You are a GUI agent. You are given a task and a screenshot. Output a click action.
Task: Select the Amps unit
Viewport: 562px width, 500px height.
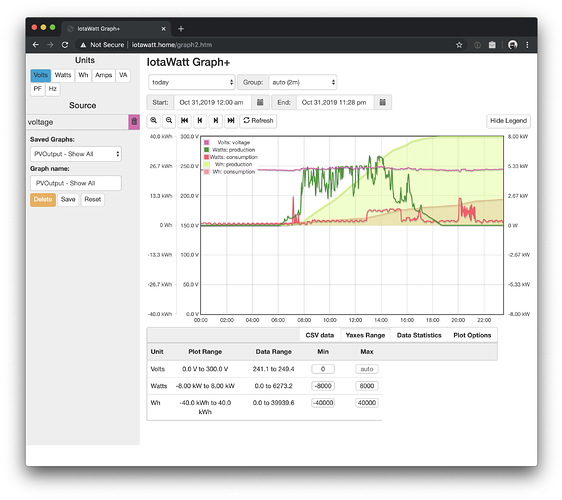pos(104,75)
